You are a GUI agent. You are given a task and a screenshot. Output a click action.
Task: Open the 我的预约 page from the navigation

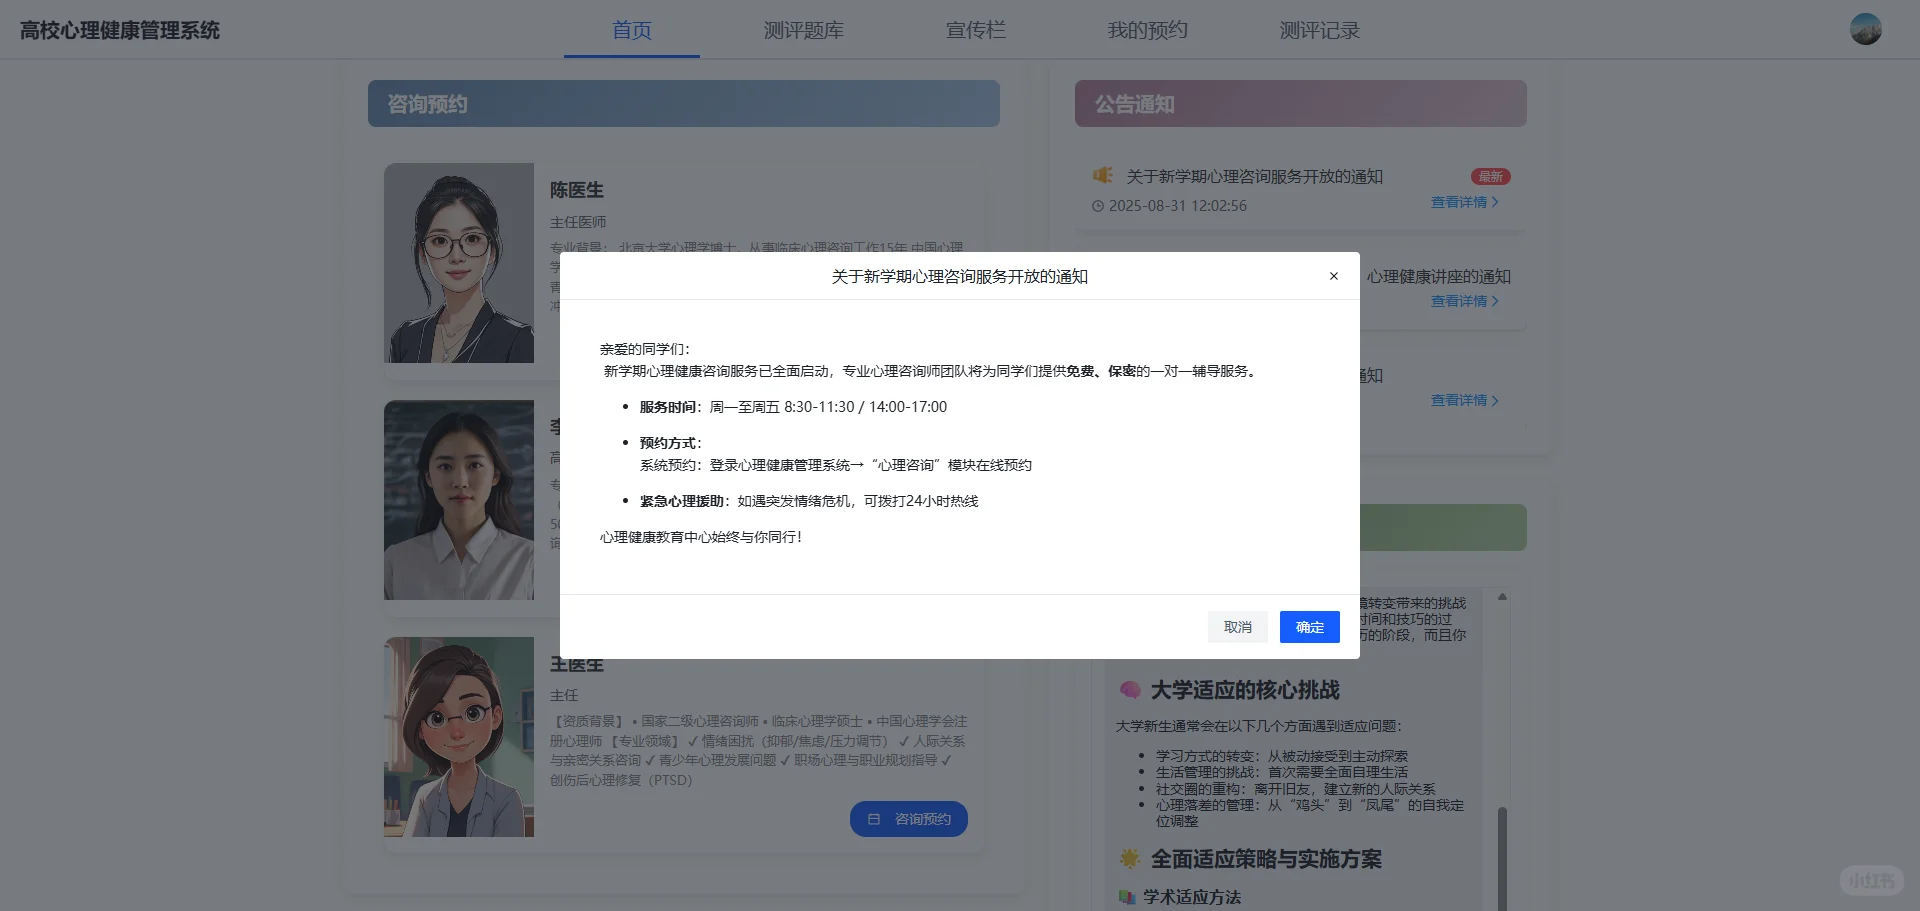[1148, 30]
